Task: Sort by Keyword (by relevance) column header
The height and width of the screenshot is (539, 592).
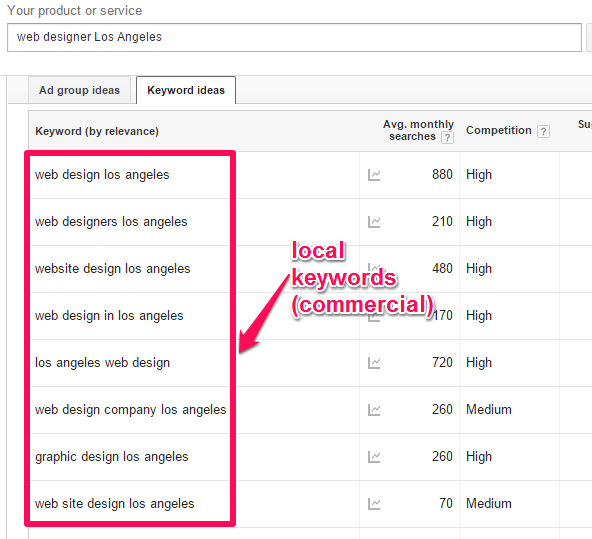Action: click(x=97, y=131)
